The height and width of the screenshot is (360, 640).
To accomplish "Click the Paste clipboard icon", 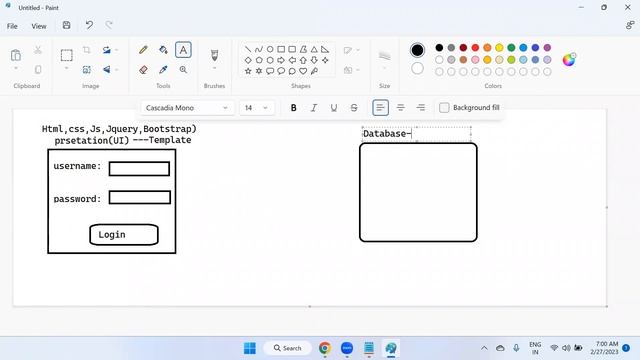I will (x=16, y=55).
